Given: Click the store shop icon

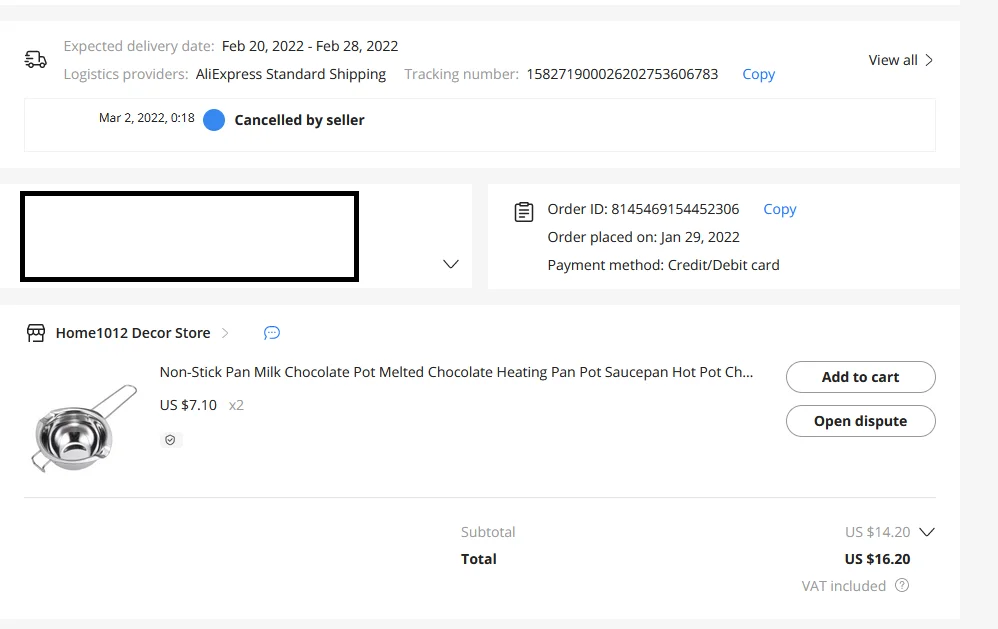Looking at the screenshot, I should pos(36,333).
